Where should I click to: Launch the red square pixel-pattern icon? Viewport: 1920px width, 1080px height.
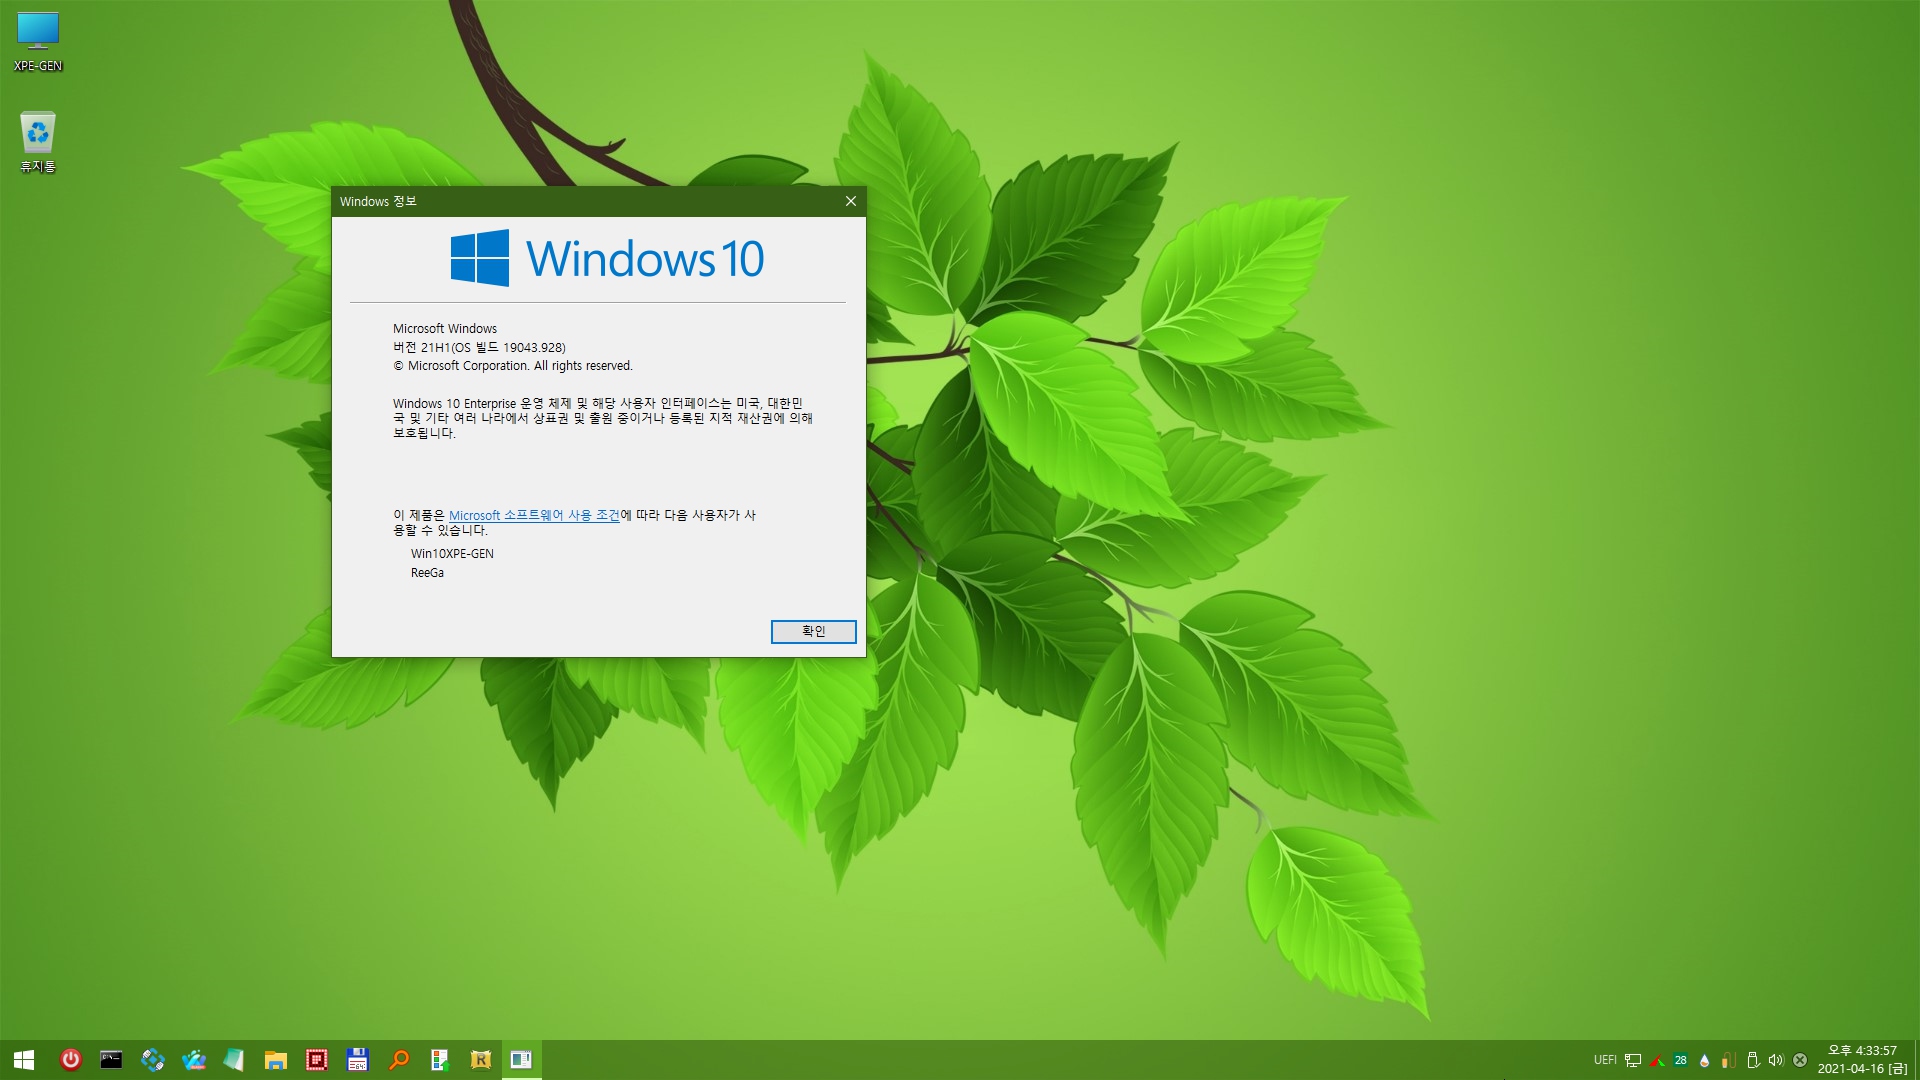point(317,1060)
